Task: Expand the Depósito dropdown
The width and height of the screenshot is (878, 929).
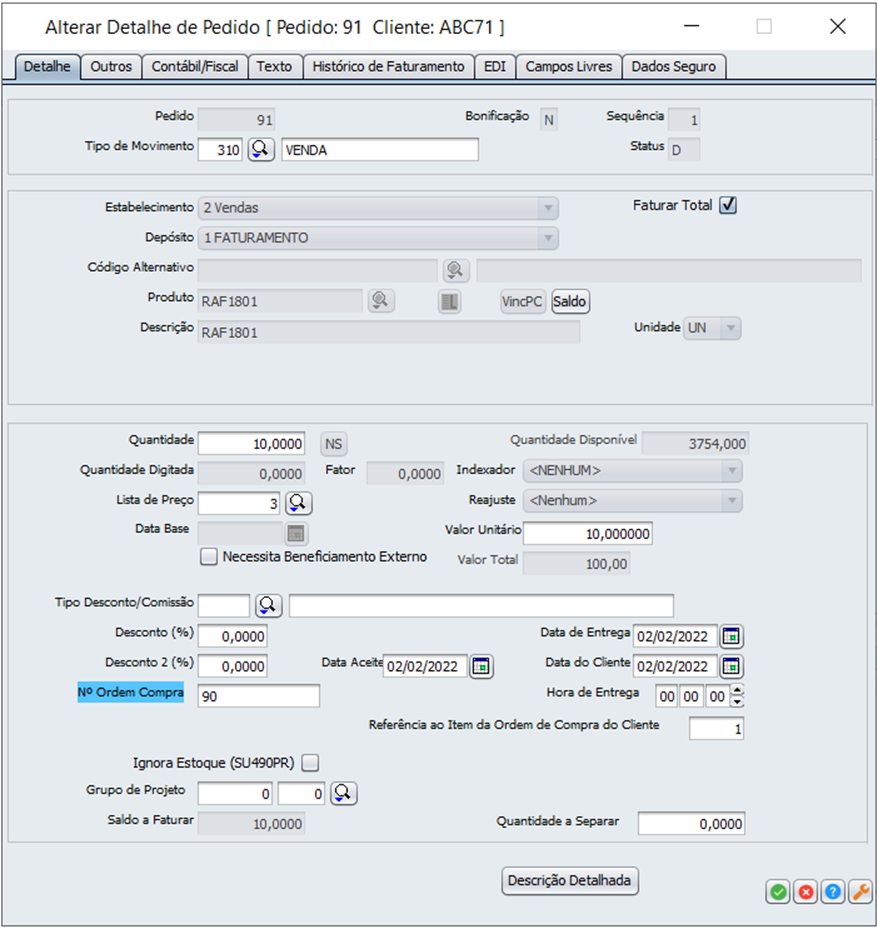Action: (x=548, y=238)
